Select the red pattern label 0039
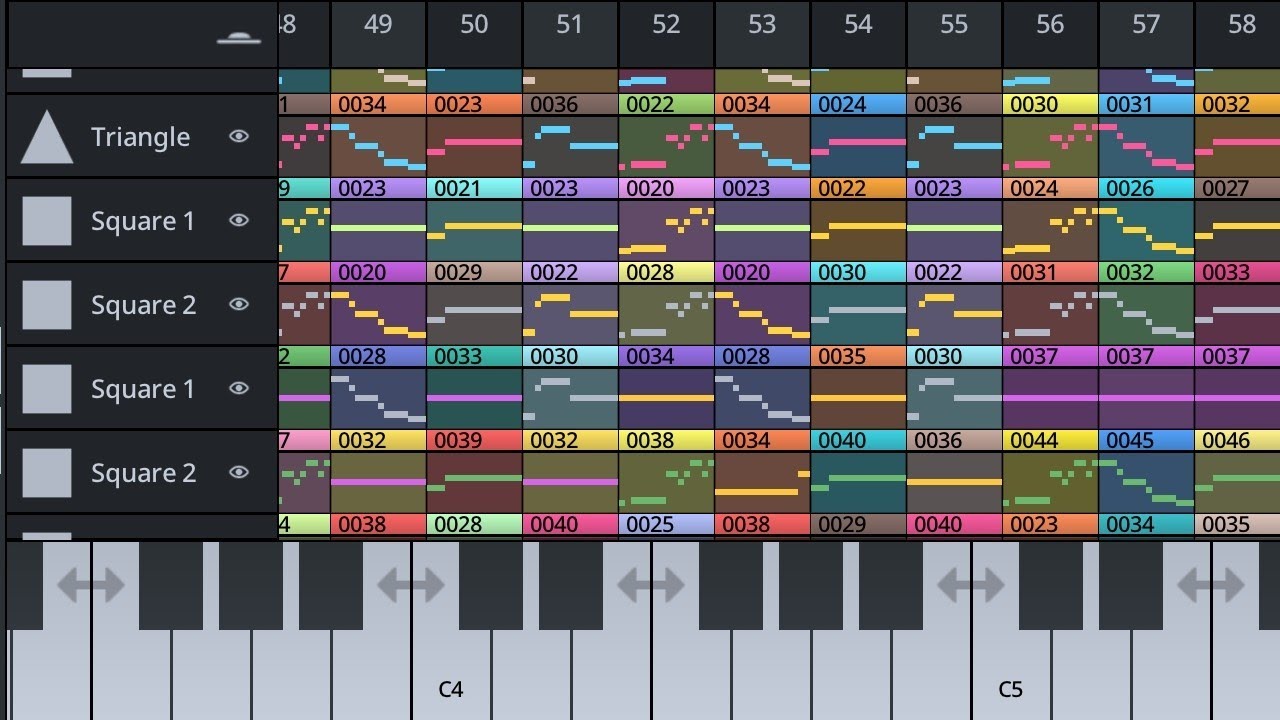The image size is (1280, 720). click(474, 440)
